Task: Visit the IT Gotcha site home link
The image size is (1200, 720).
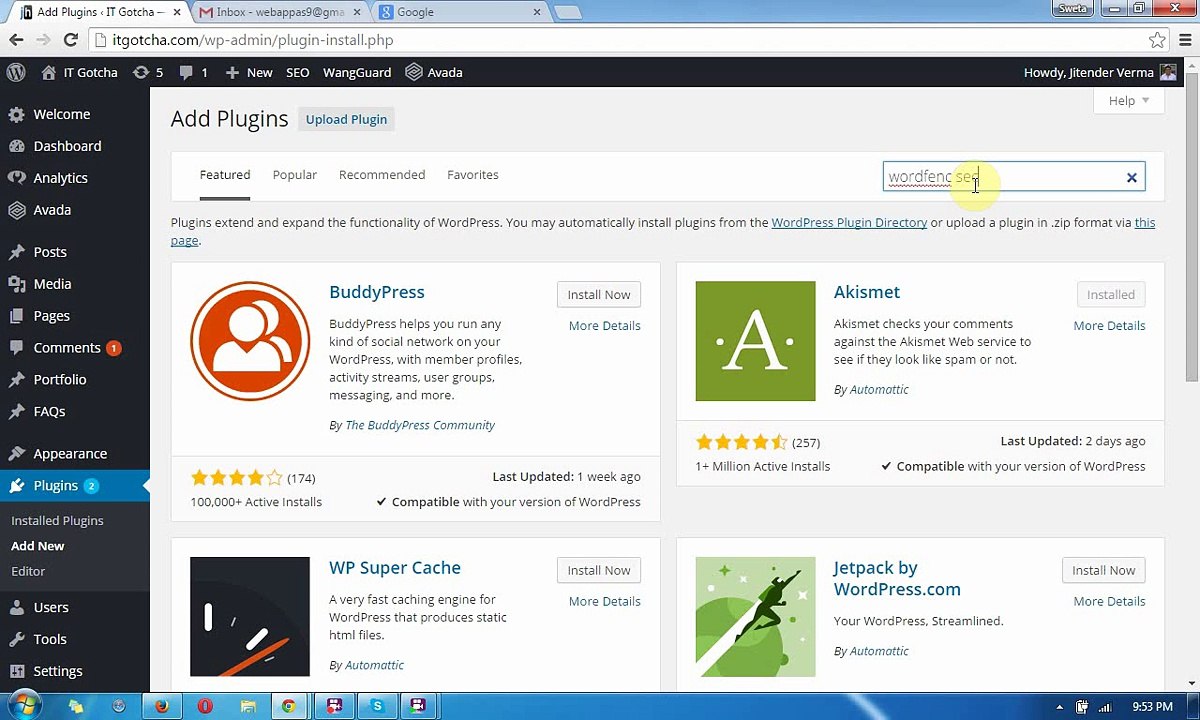Action: [x=79, y=72]
